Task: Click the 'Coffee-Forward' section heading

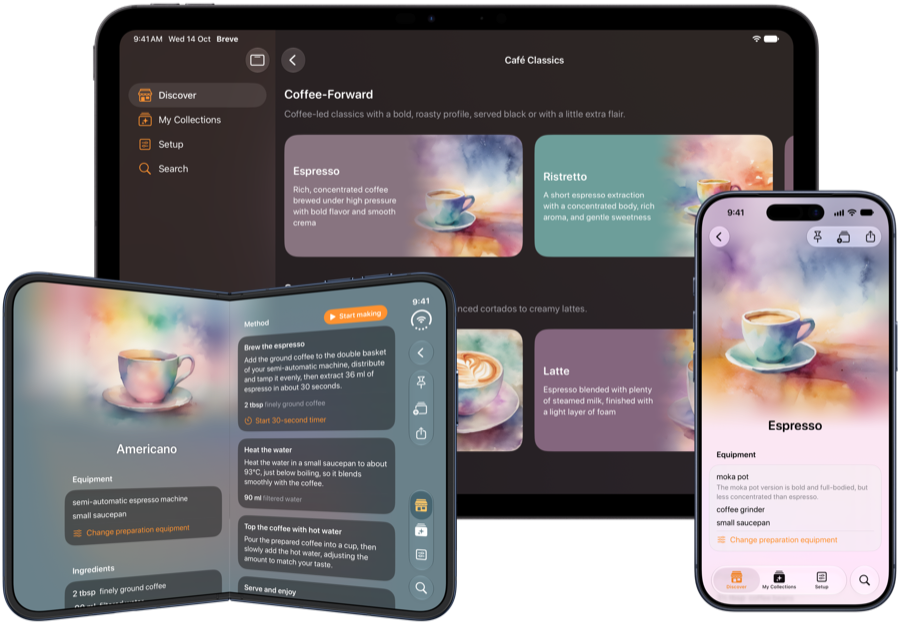Action: pyautogui.click(x=328, y=94)
